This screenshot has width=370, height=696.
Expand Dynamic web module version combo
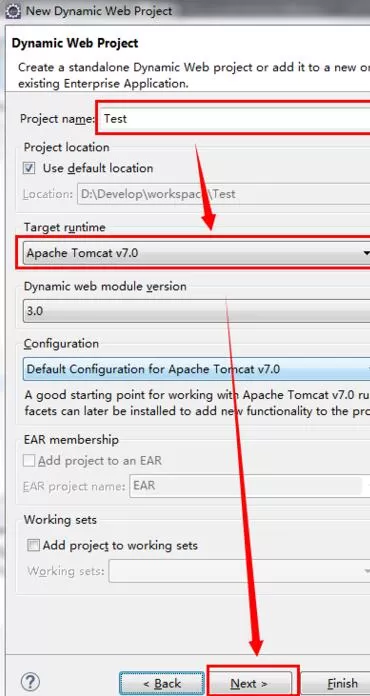coord(197,311)
